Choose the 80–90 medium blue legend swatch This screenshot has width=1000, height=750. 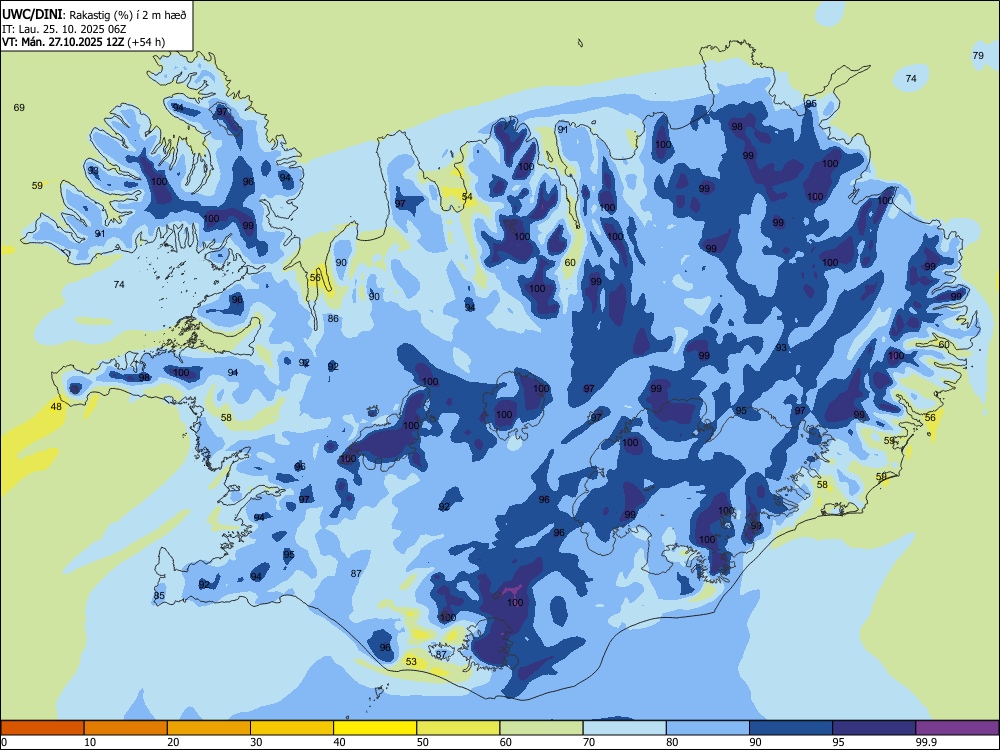pyautogui.click(x=707, y=728)
